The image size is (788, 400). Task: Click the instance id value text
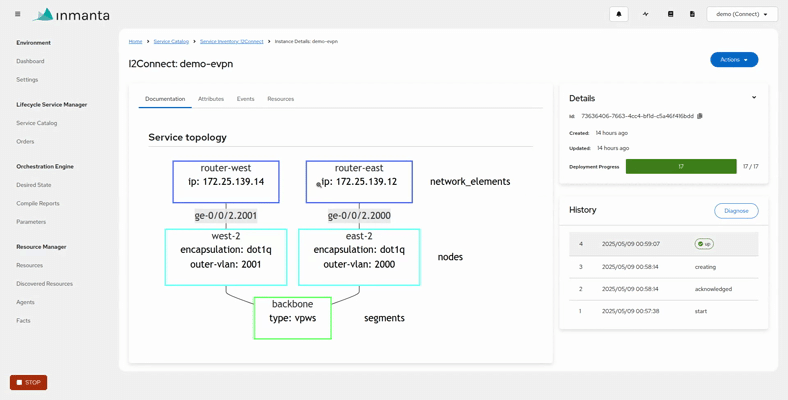[x=637, y=116]
